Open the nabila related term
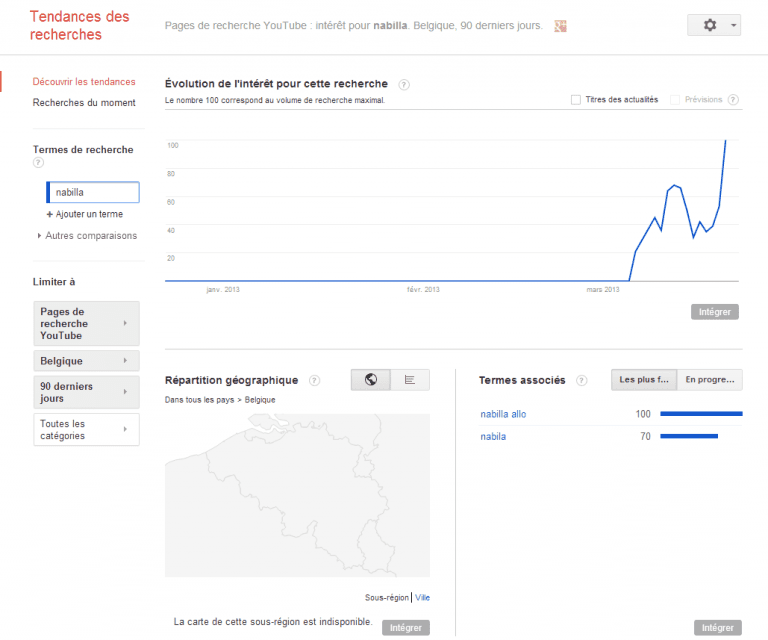Viewport: 768px width, 640px height. click(x=493, y=437)
